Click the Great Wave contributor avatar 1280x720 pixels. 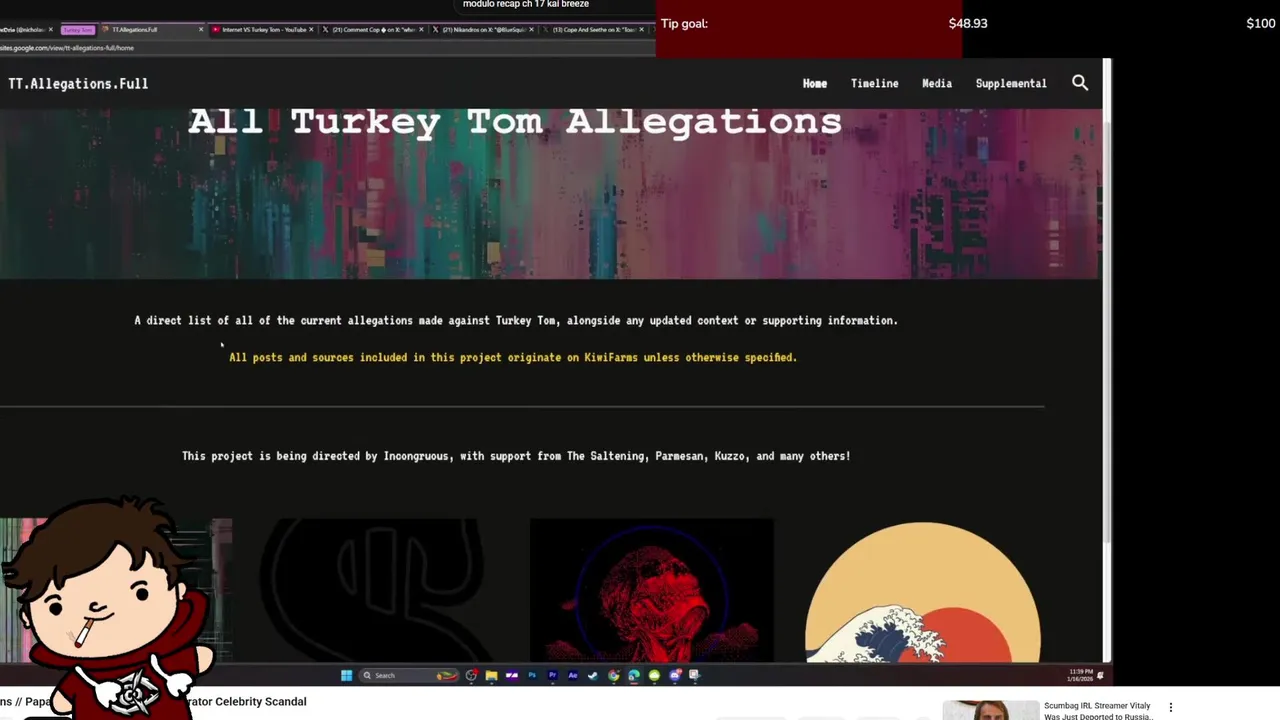click(x=922, y=592)
